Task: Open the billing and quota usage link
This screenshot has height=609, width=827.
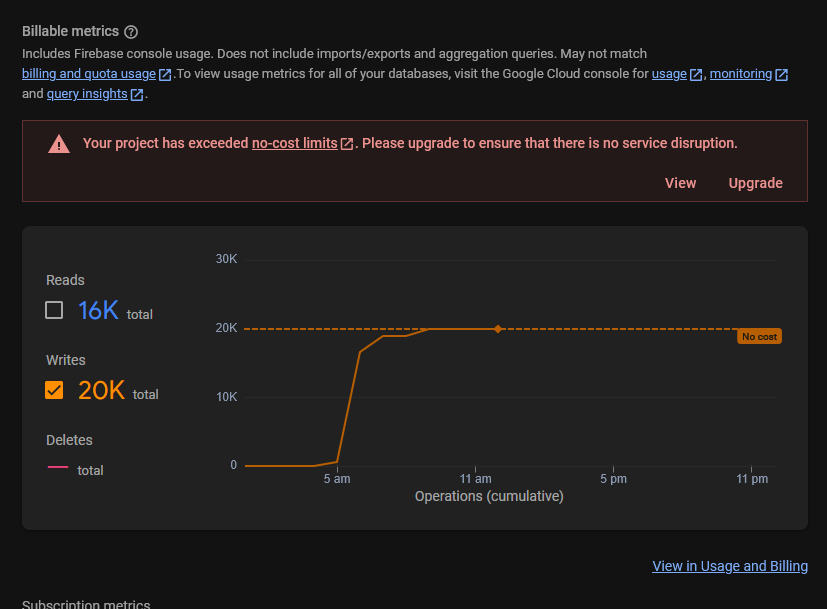Action: [x=89, y=74]
